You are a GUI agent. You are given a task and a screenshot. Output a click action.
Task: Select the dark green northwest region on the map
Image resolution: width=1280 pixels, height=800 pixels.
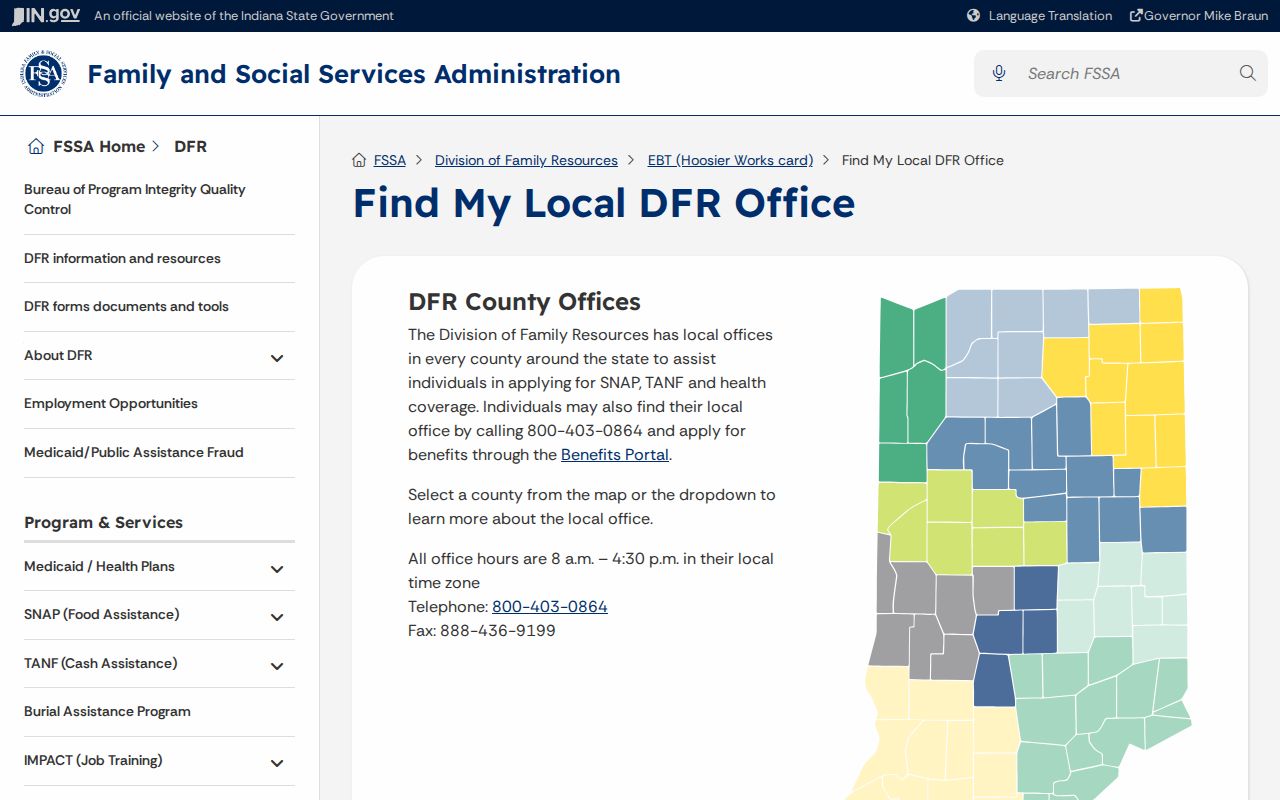point(910,390)
